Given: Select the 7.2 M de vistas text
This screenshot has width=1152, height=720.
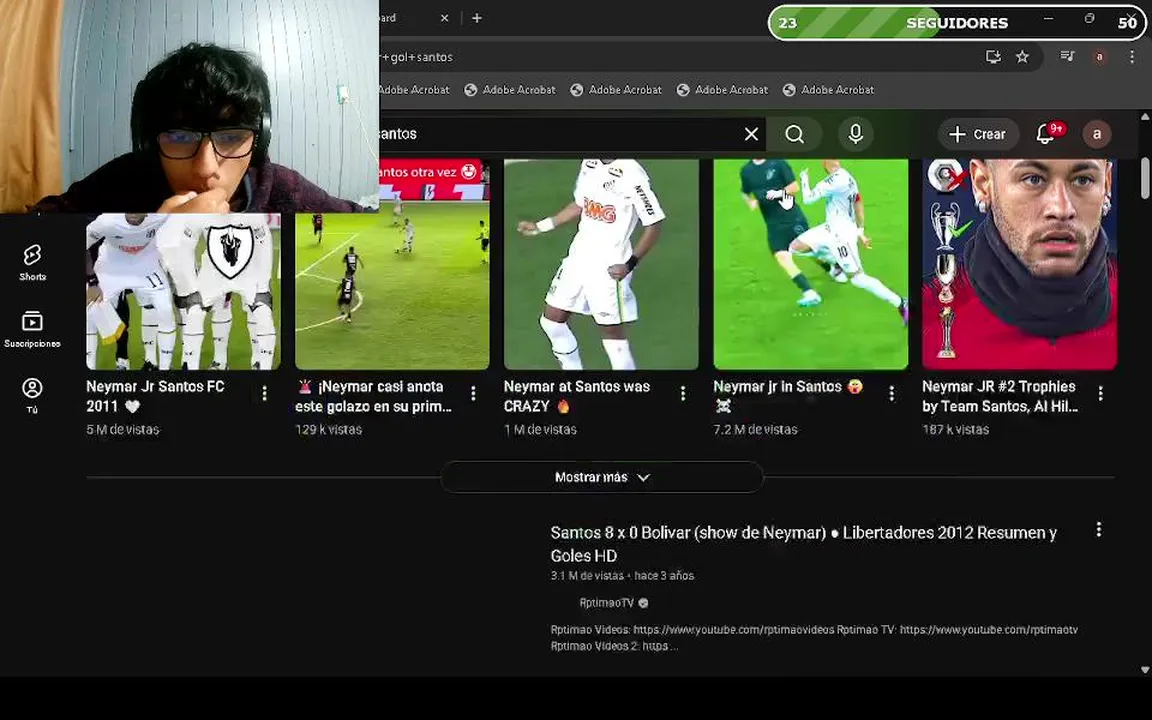Looking at the screenshot, I should coord(755,429).
